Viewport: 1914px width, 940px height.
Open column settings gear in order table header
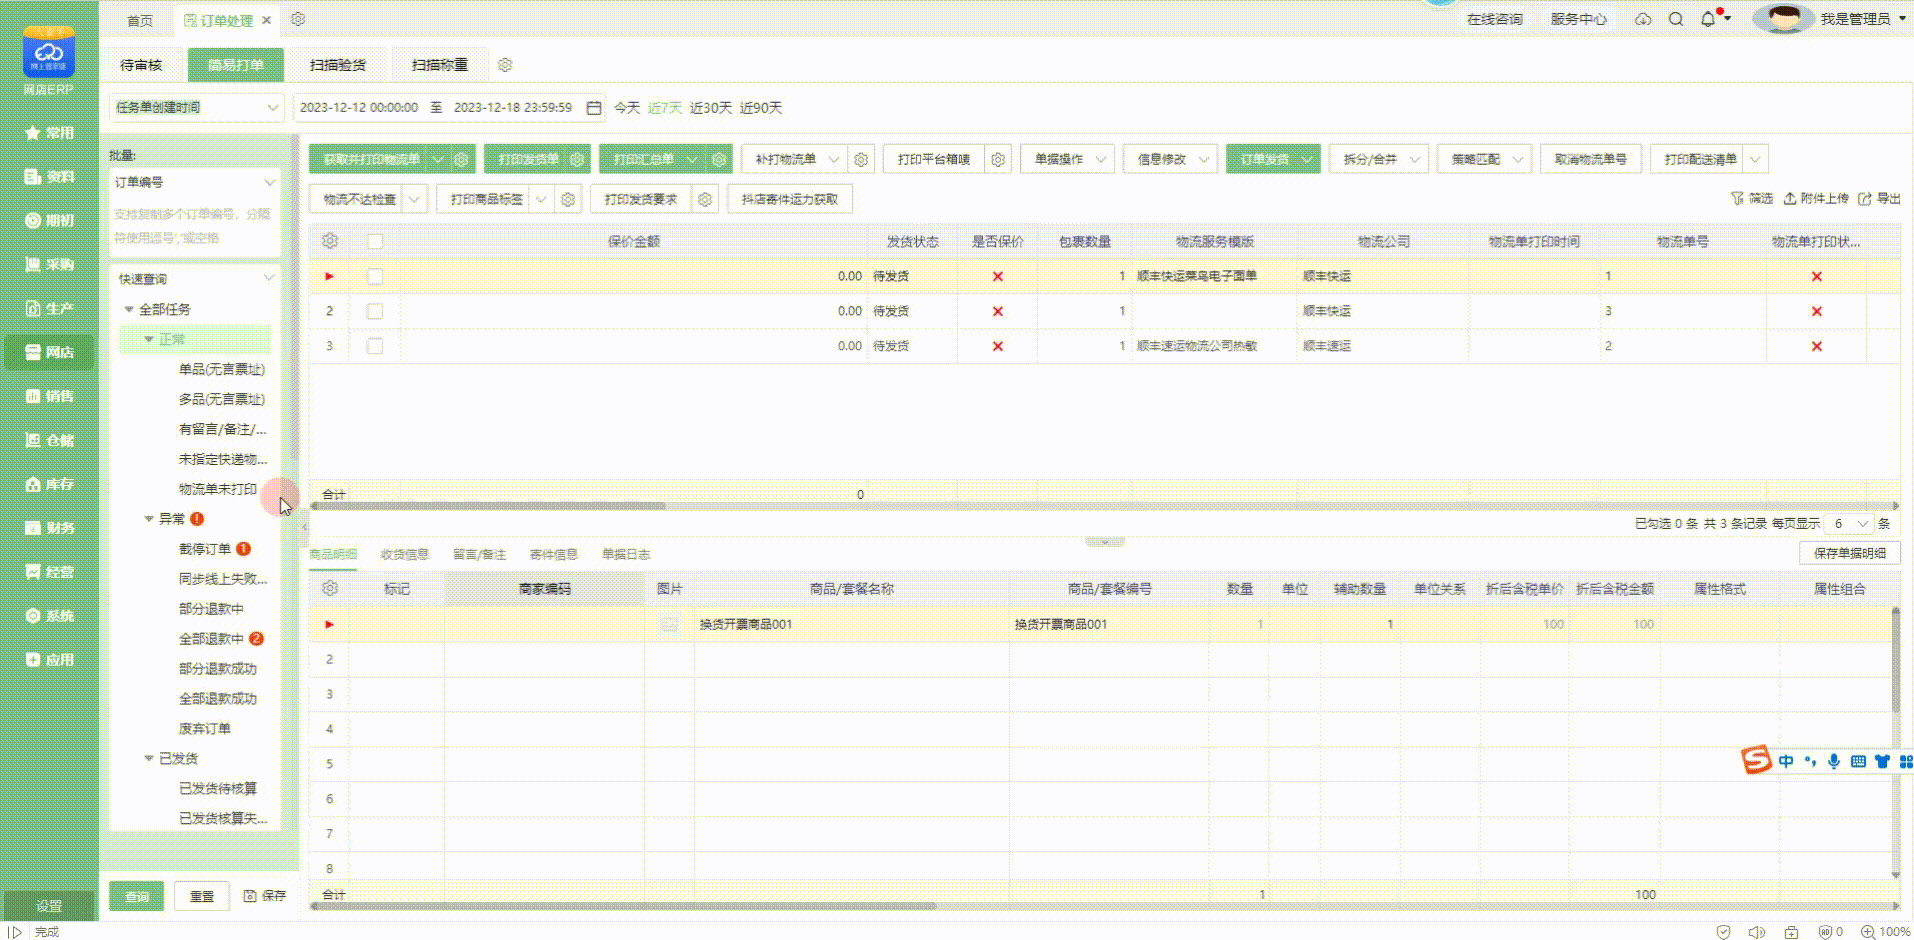coord(330,241)
